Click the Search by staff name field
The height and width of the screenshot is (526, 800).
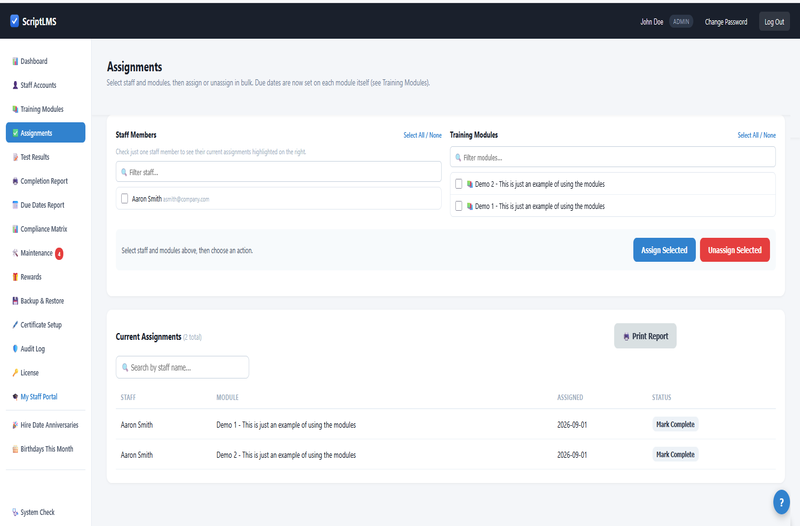coord(183,367)
